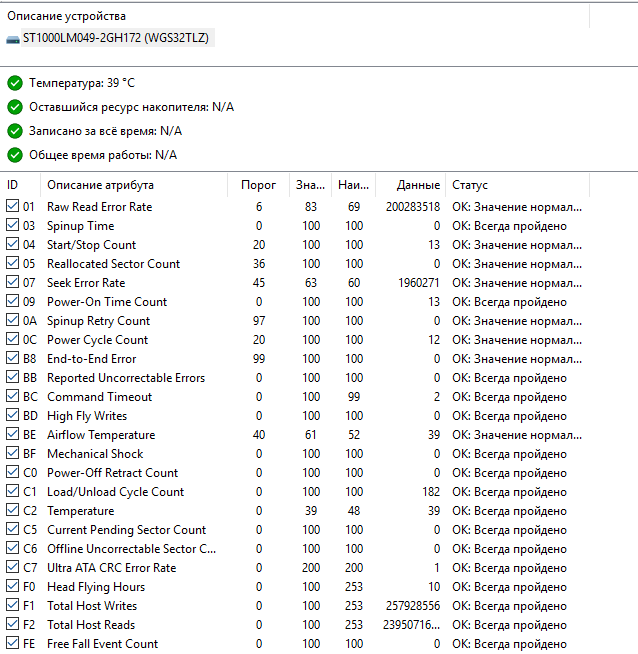This screenshot has height=654, width=638.
Task: Click Оставшийся ресурс накопителя: N/A line
Action: pos(131,107)
